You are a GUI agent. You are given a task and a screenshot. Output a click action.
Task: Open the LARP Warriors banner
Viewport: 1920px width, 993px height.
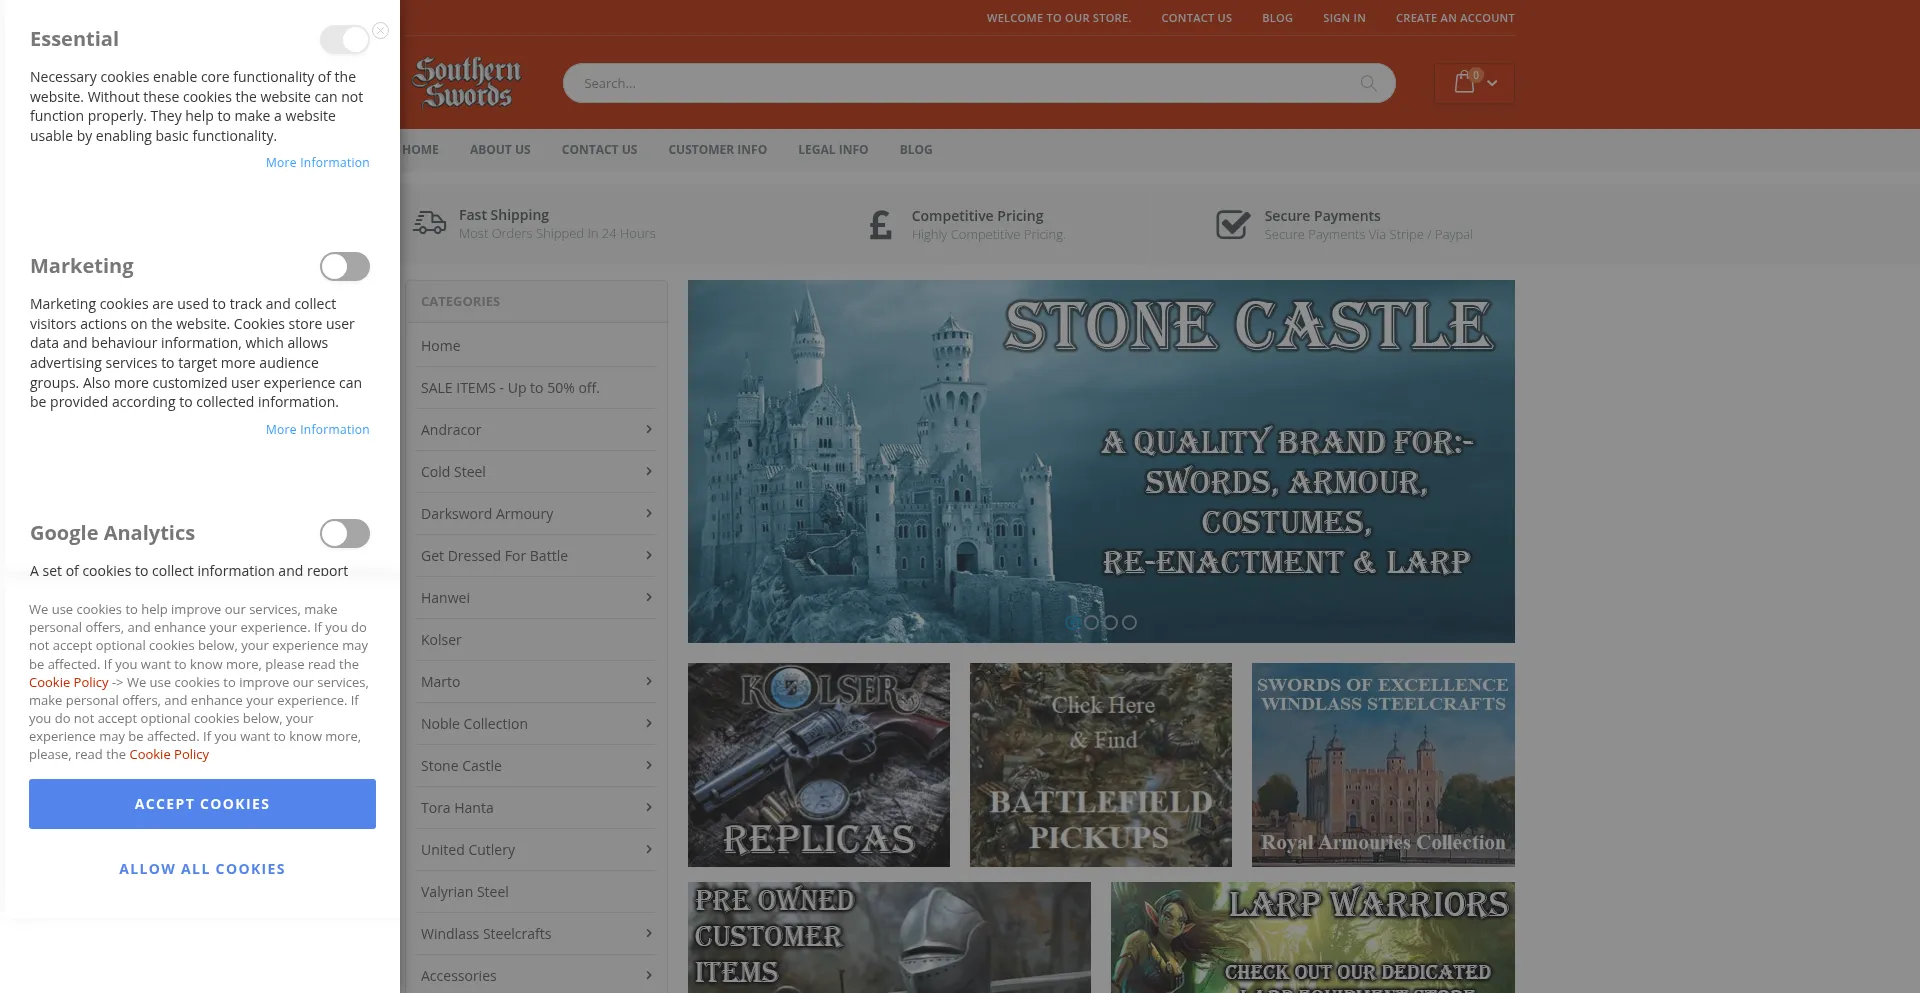point(1313,938)
